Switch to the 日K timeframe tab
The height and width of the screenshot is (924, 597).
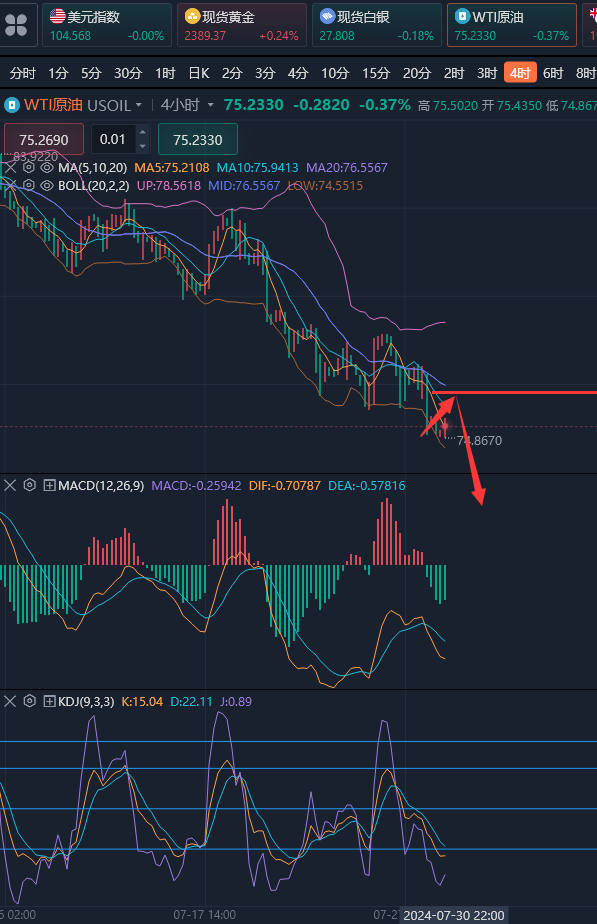pyautogui.click(x=199, y=73)
